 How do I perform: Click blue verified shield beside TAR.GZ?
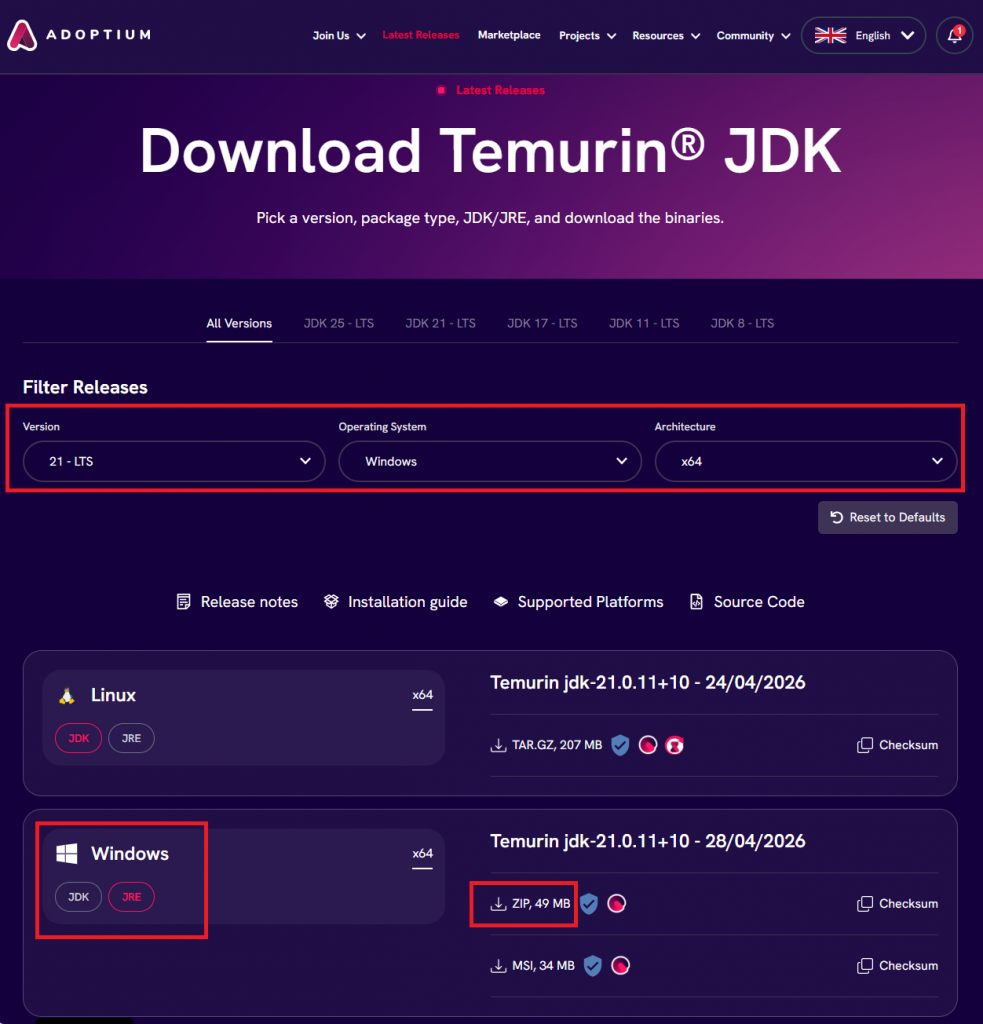click(x=620, y=745)
